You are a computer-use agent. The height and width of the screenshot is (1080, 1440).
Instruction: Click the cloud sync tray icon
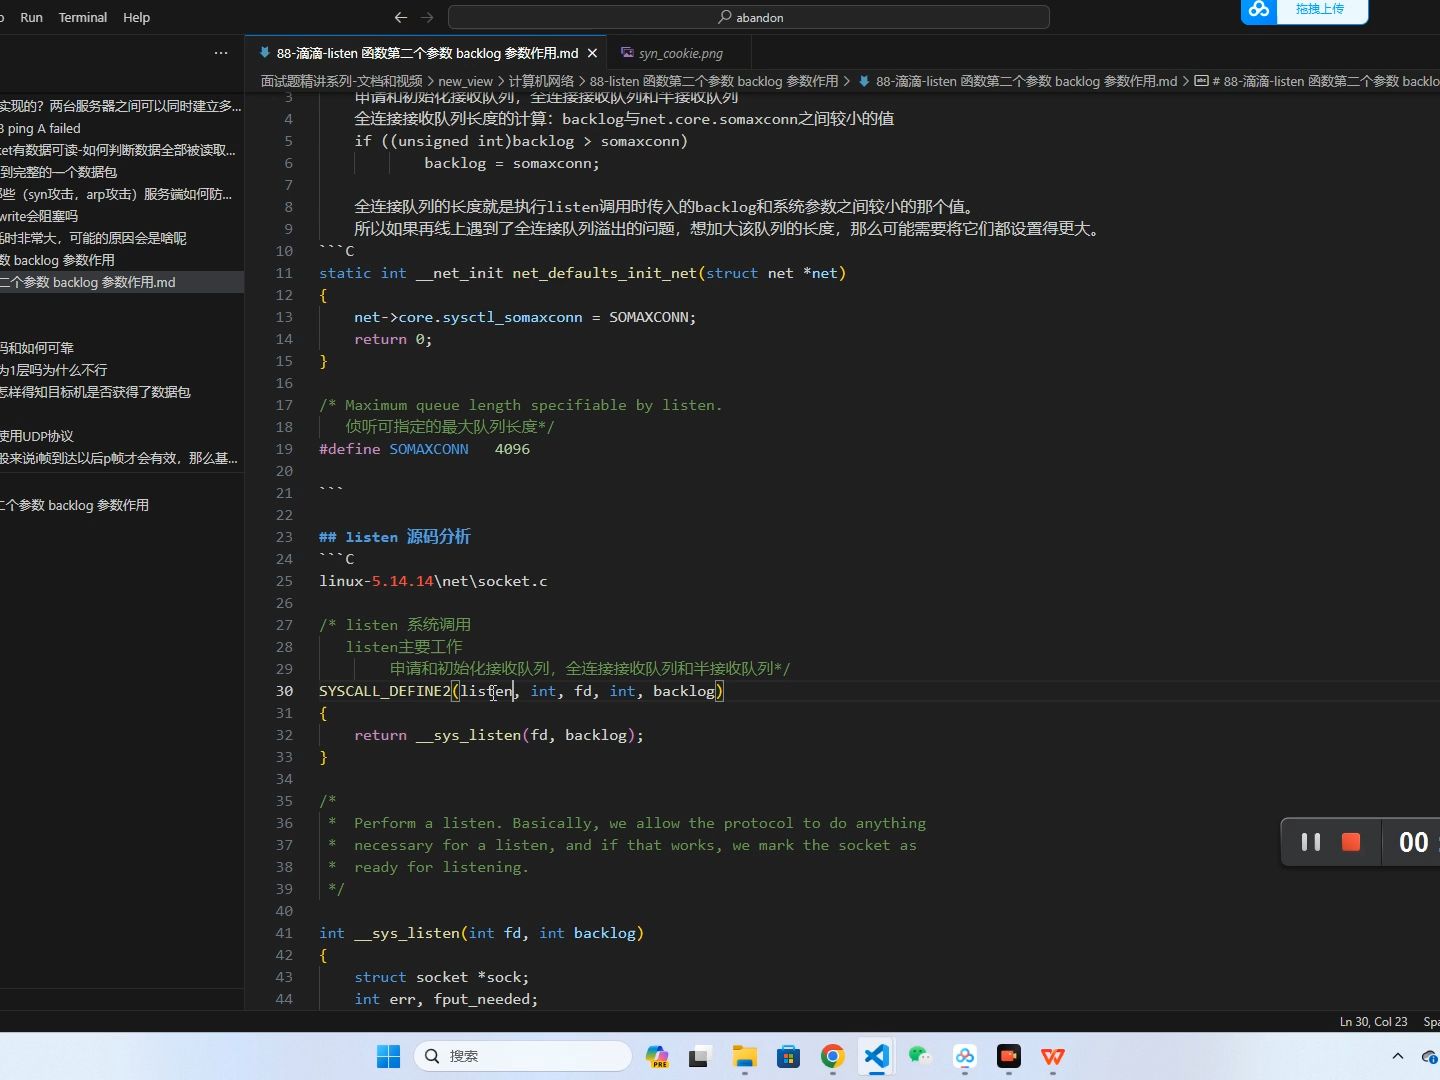click(1430, 1056)
